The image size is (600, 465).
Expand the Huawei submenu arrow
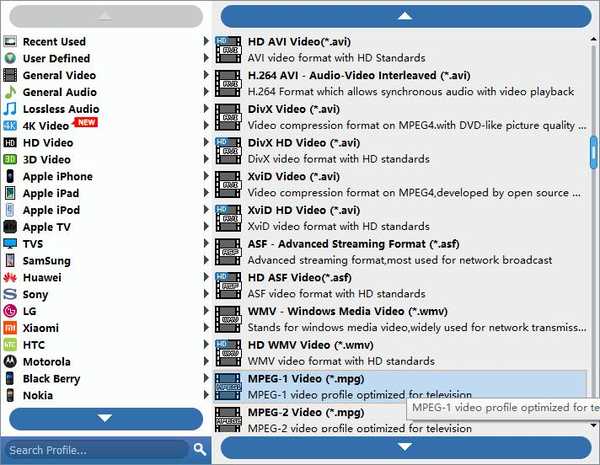(x=206, y=277)
